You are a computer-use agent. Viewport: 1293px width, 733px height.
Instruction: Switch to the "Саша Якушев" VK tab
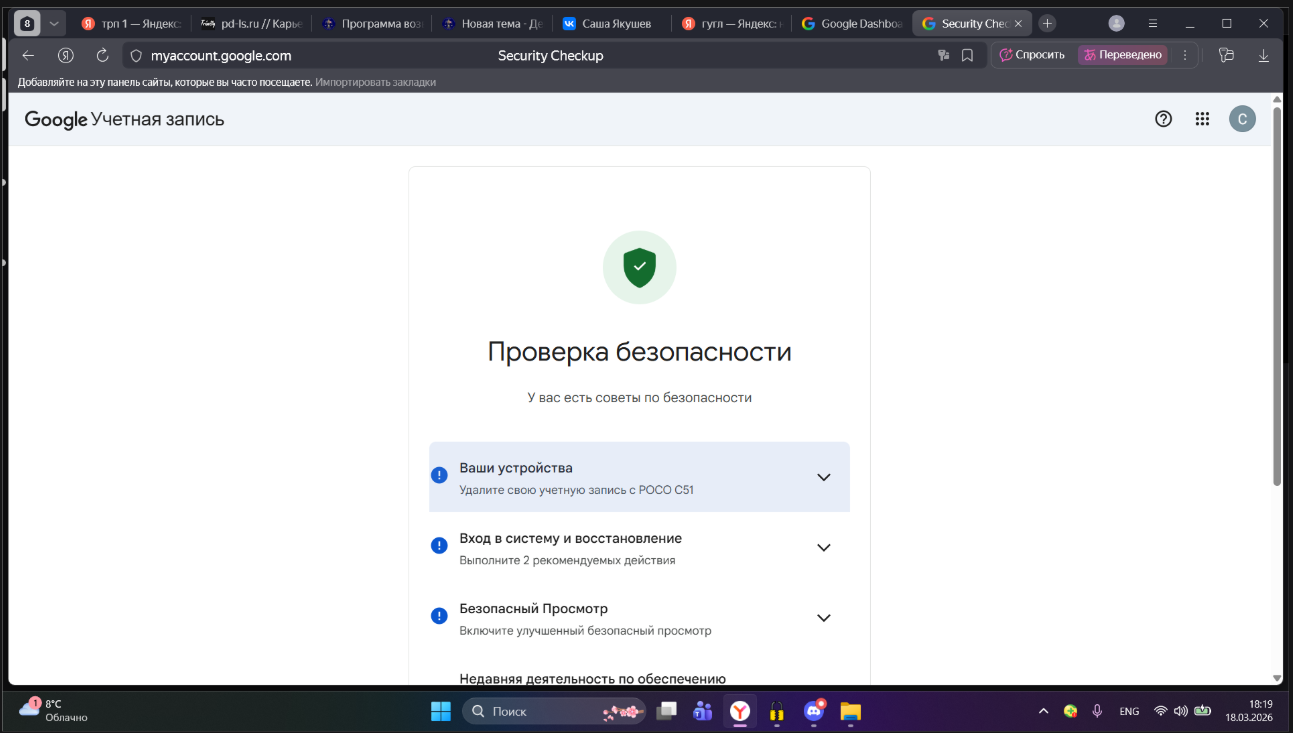pyautogui.click(x=610, y=23)
